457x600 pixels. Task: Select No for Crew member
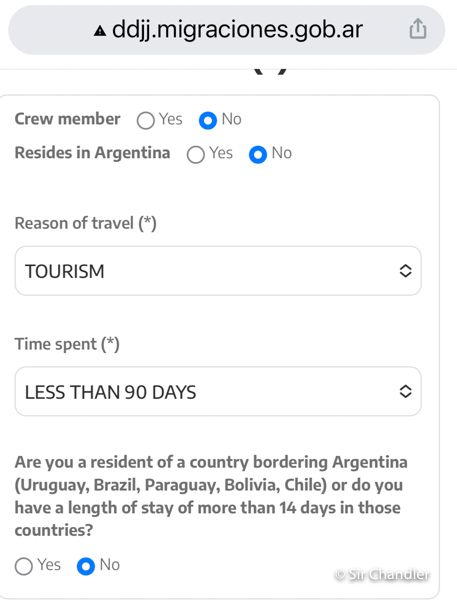[x=208, y=121]
